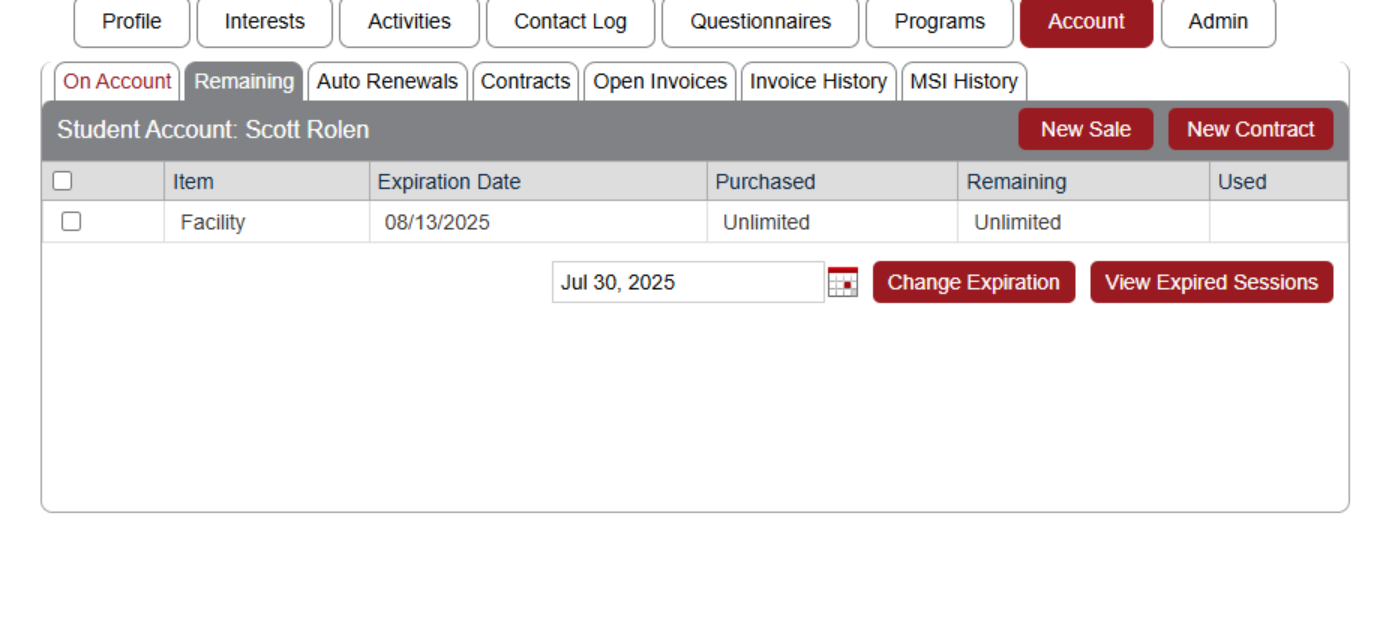Open the Programs section
The image size is (1383, 627).
[939, 22]
